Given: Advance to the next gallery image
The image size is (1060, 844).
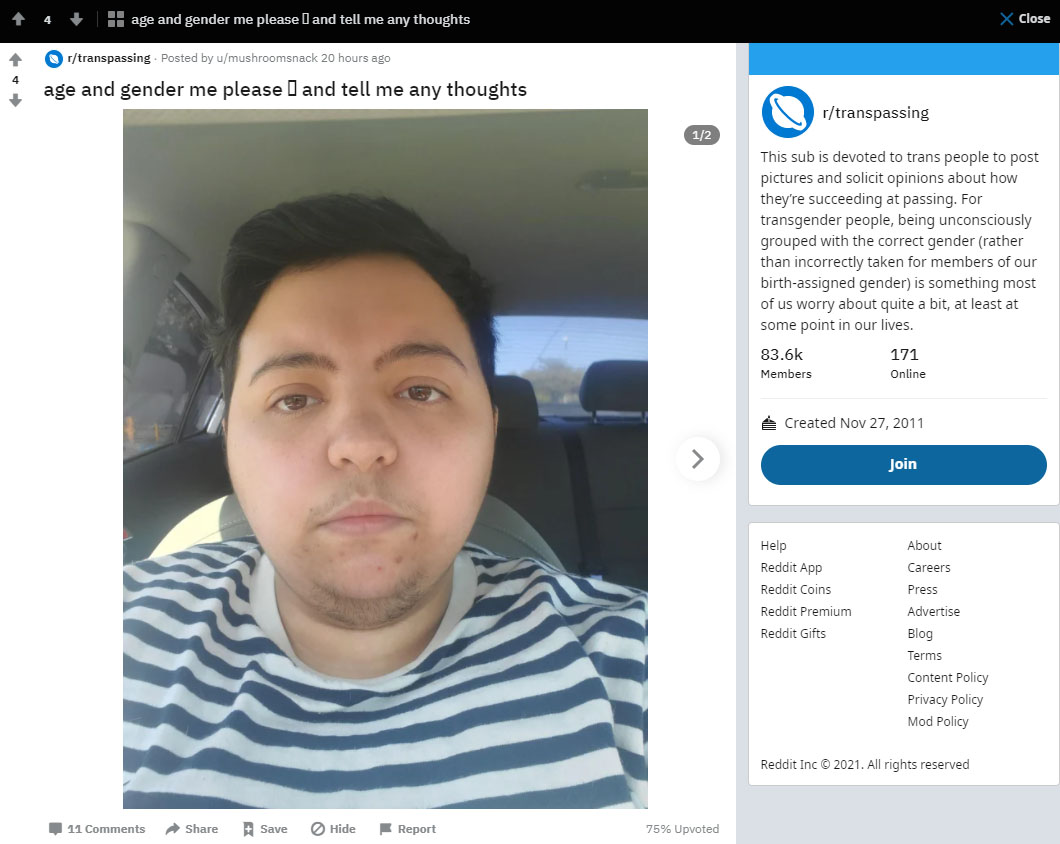Looking at the screenshot, I should tap(698, 459).
